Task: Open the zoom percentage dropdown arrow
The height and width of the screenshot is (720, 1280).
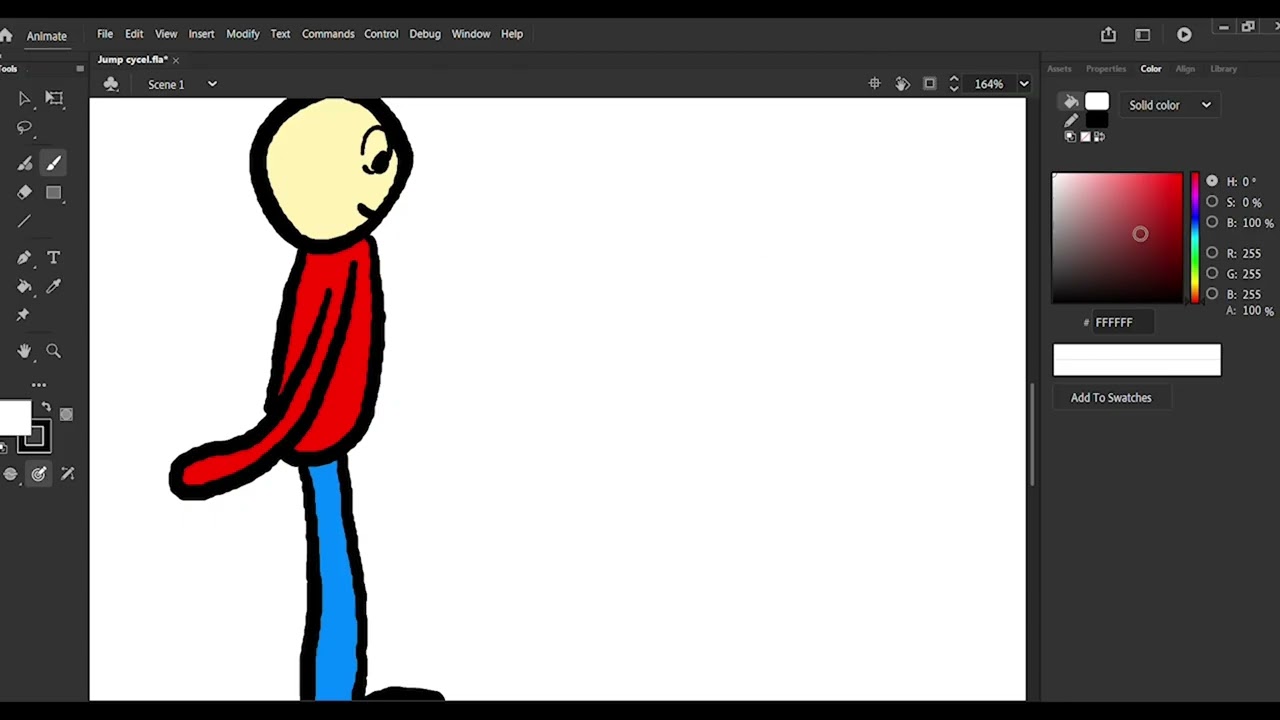Action: tap(1024, 84)
